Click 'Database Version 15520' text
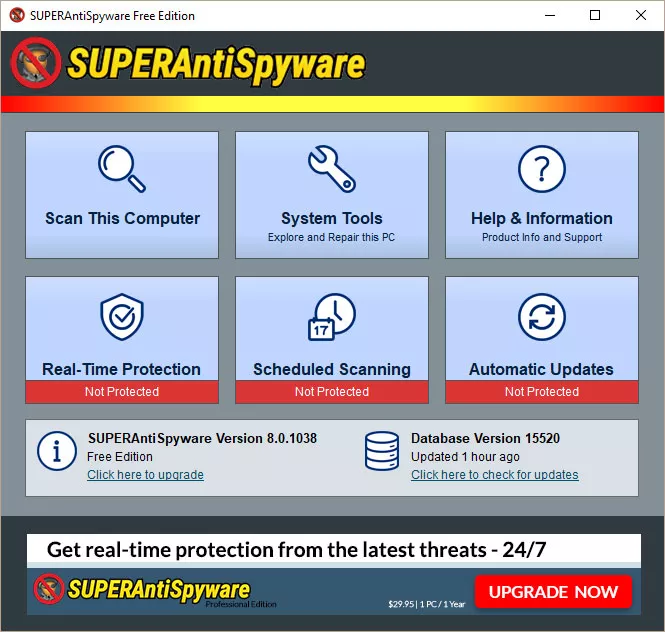The height and width of the screenshot is (632, 665). coord(485,438)
